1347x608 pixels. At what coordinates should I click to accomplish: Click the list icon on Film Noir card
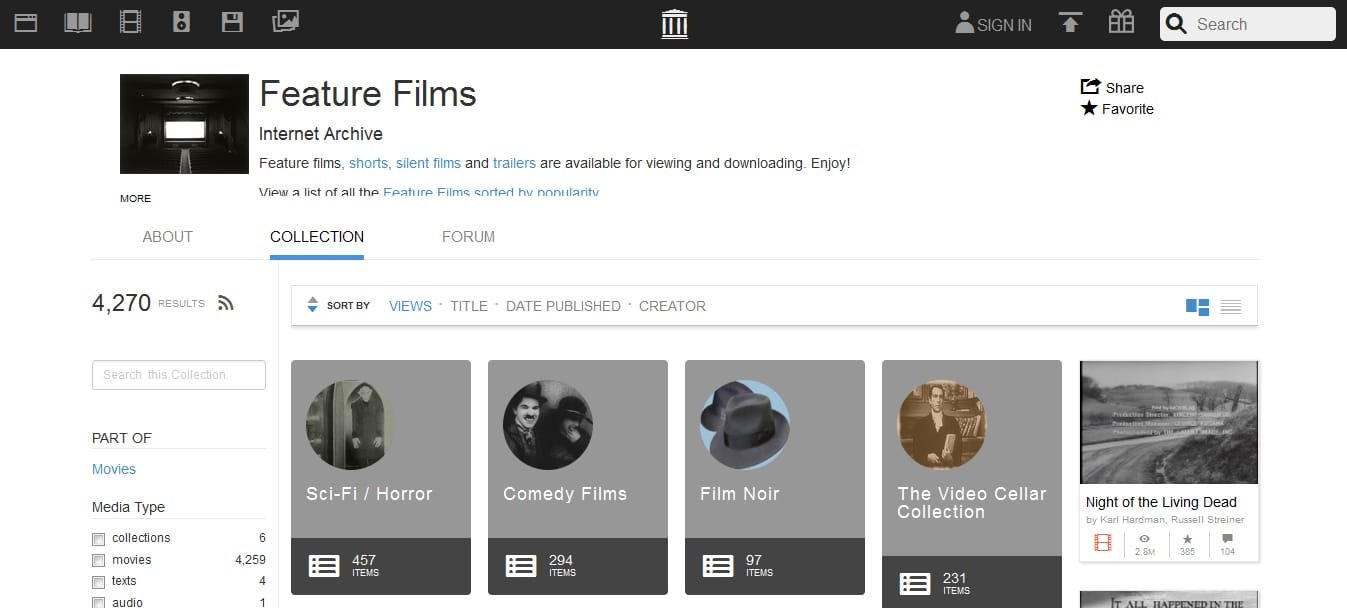click(x=718, y=566)
